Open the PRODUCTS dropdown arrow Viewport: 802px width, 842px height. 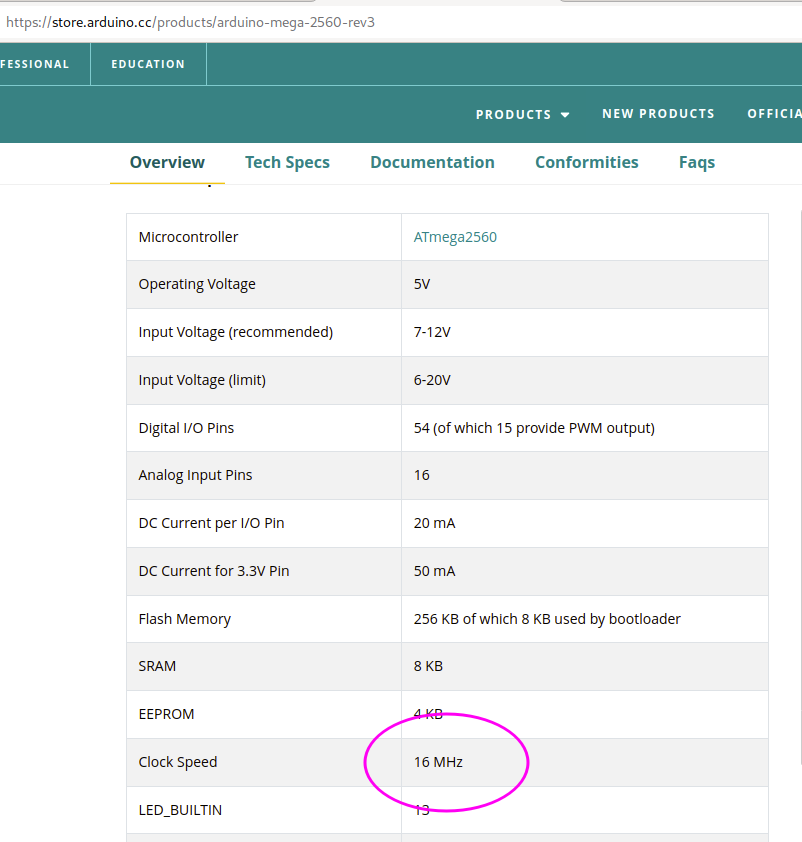coord(565,114)
